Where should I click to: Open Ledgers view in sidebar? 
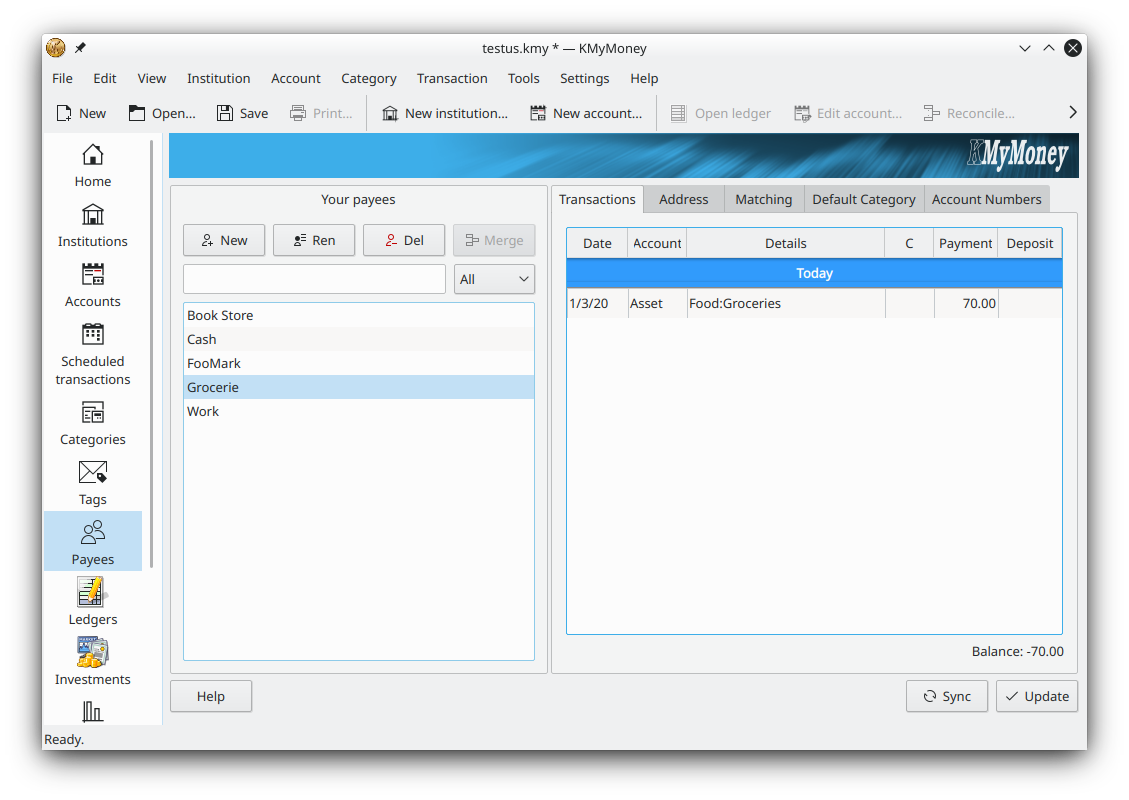point(92,604)
